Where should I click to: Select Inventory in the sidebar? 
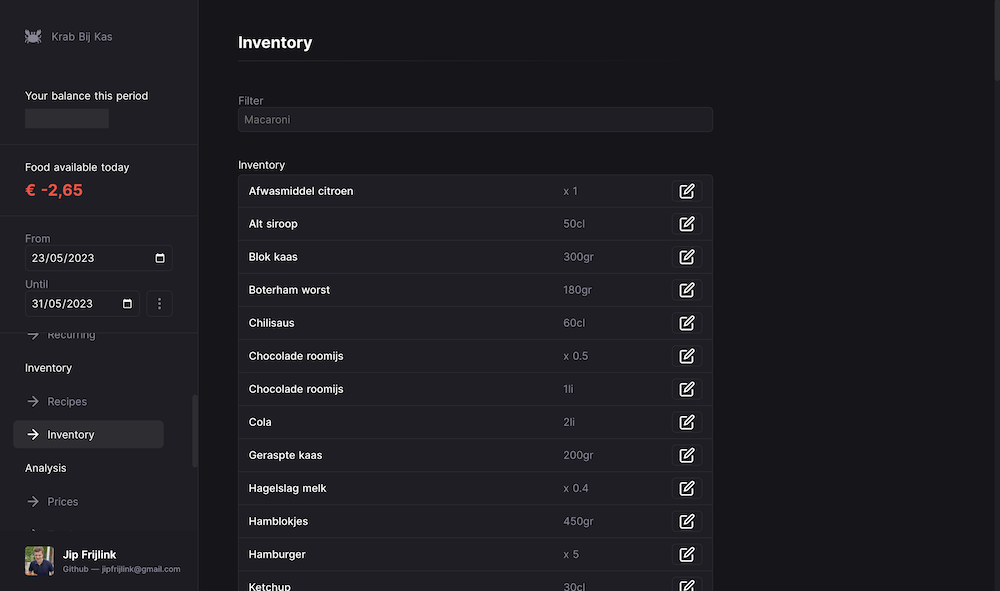pyautogui.click(x=70, y=435)
